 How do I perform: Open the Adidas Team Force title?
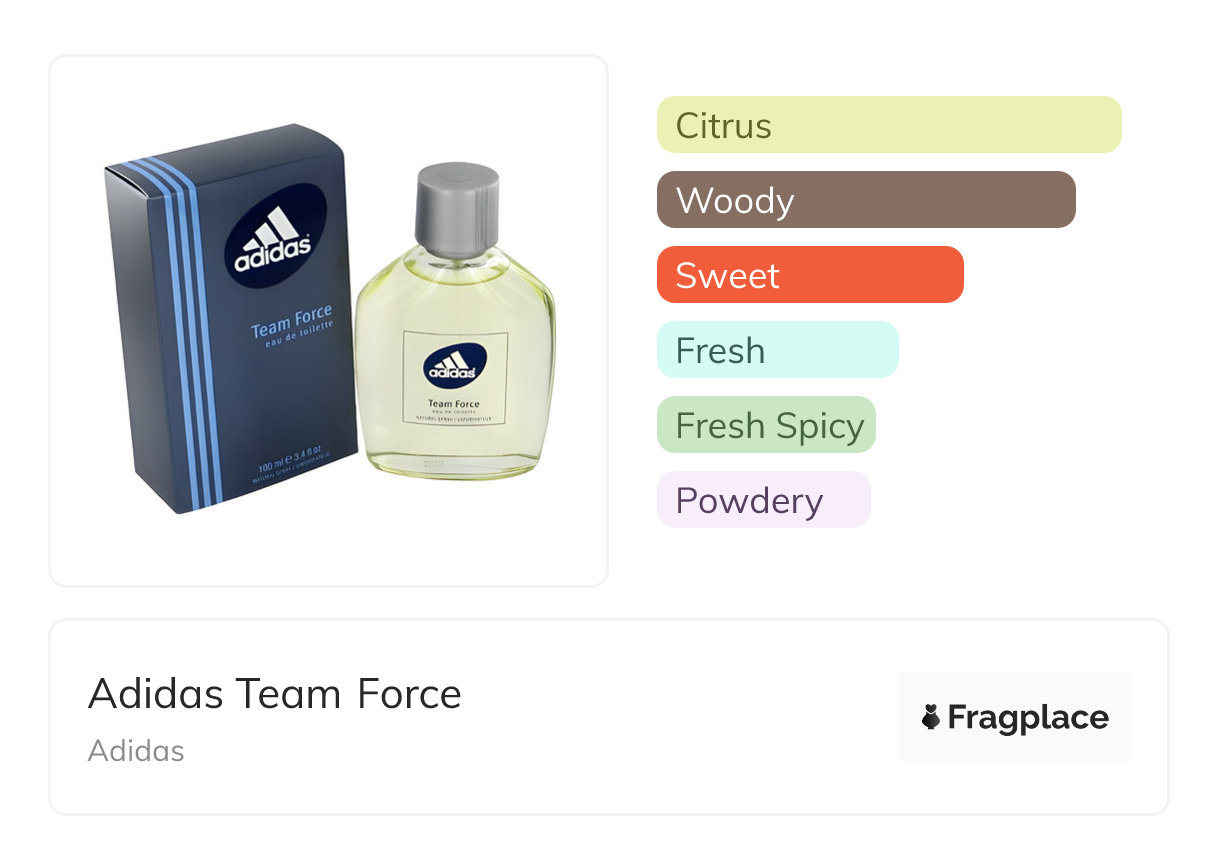tap(275, 694)
